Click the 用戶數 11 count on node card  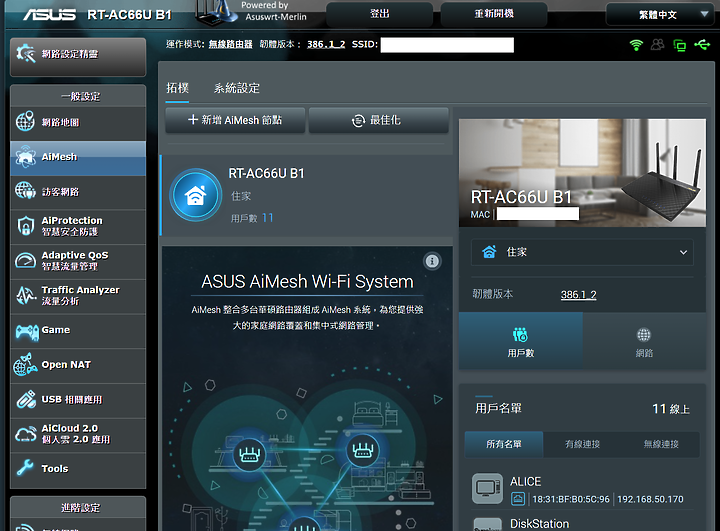point(252,218)
